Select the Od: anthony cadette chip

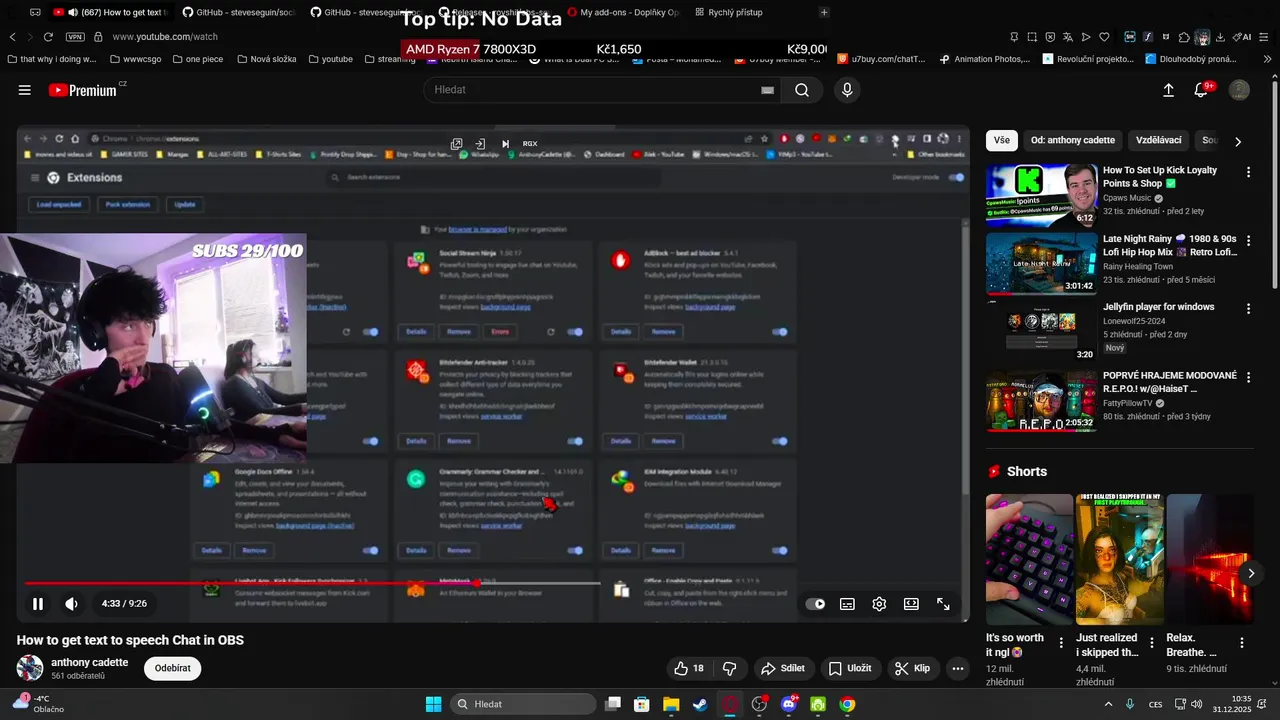pos(1072,141)
